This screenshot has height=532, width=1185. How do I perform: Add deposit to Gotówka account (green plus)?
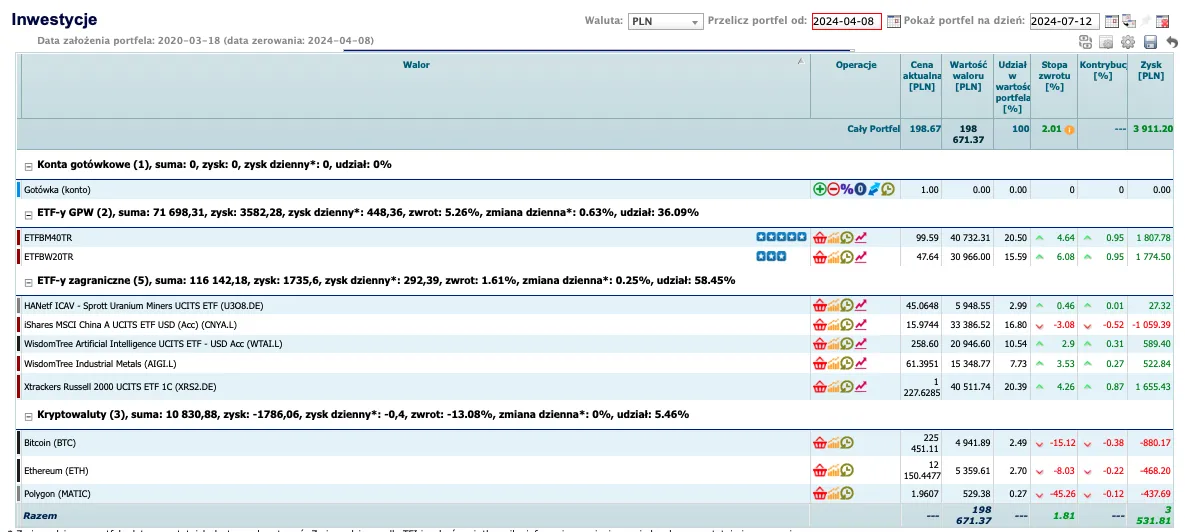[x=819, y=190]
